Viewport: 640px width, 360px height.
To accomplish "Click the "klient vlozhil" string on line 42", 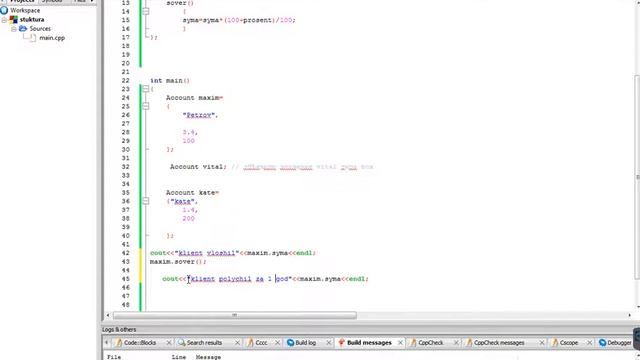I will click(x=207, y=253).
